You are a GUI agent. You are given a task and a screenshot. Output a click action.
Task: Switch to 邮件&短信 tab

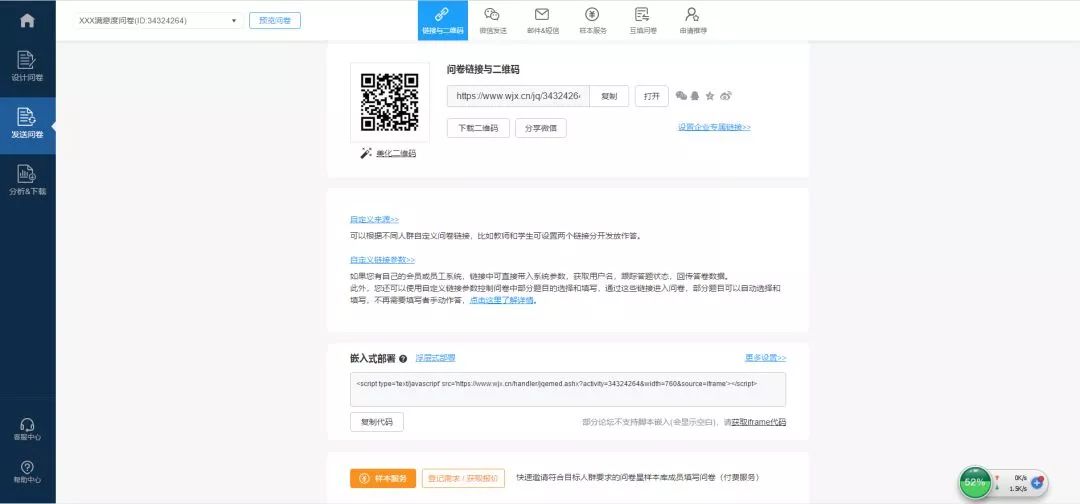[542, 21]
